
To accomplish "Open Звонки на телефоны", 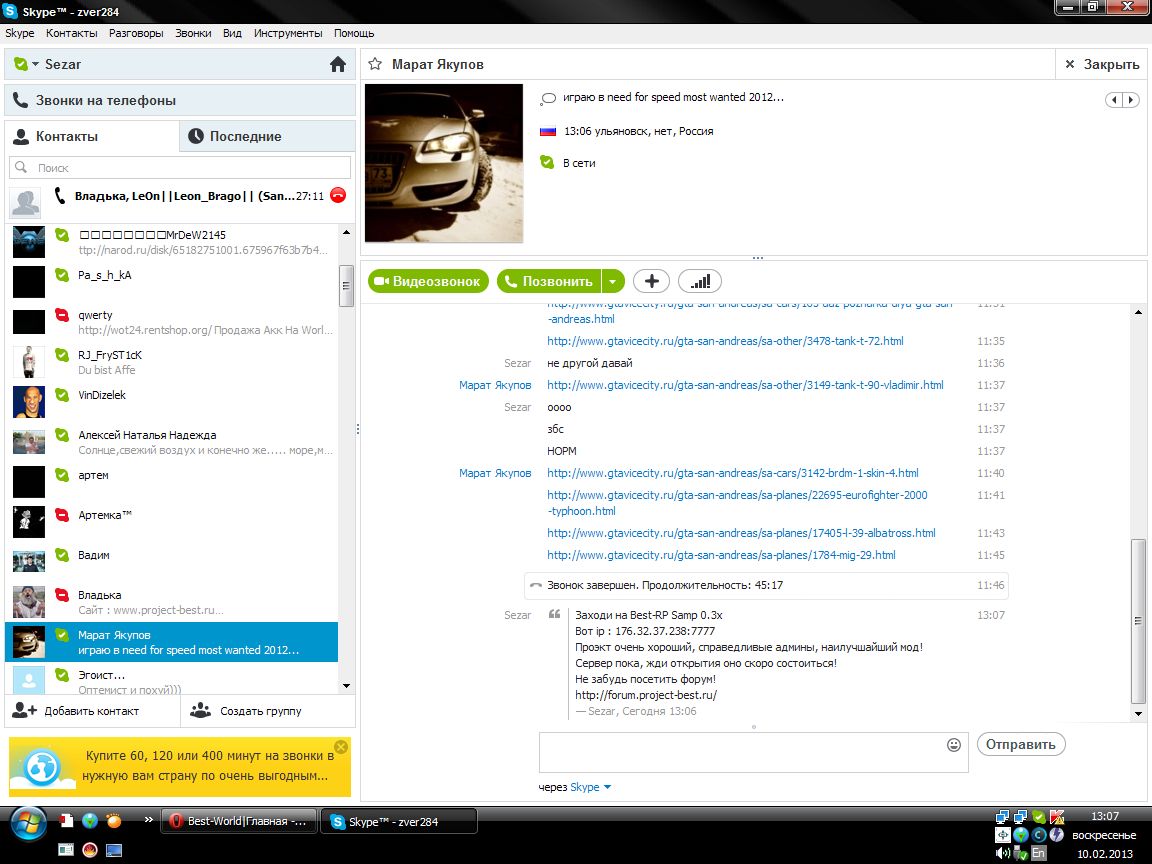I will point(180,101).
